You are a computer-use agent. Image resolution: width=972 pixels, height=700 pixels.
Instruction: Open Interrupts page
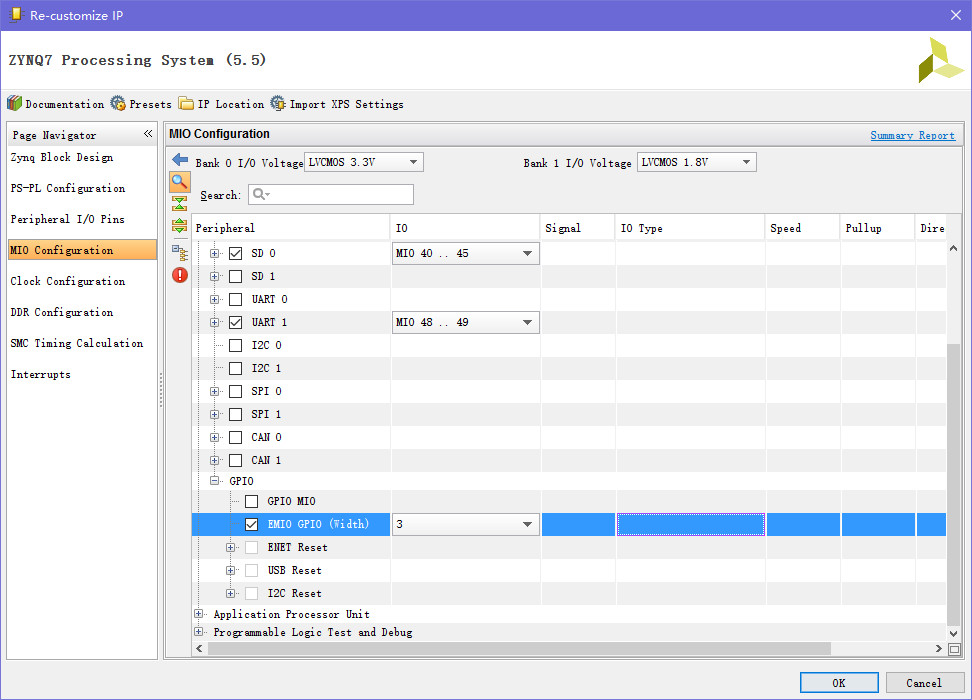41,374
